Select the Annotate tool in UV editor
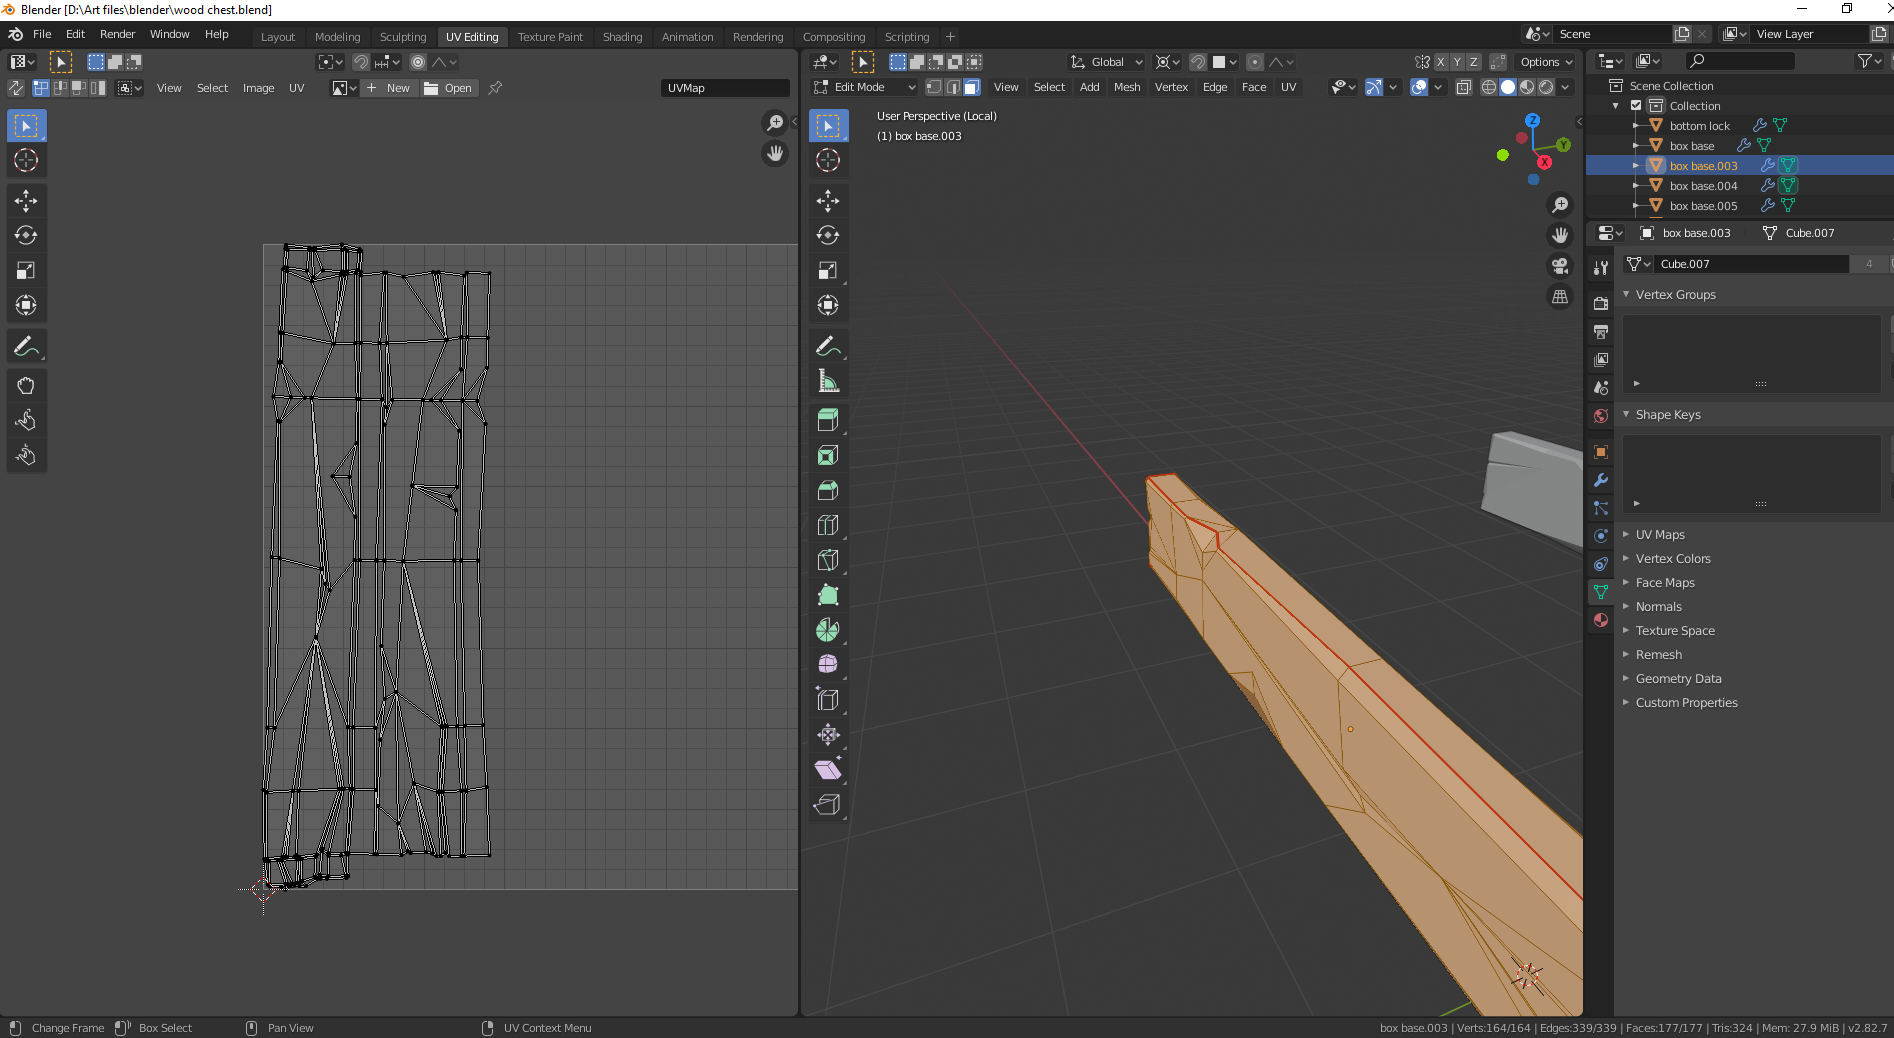The image size is (1894, 1038). (26, 346)
